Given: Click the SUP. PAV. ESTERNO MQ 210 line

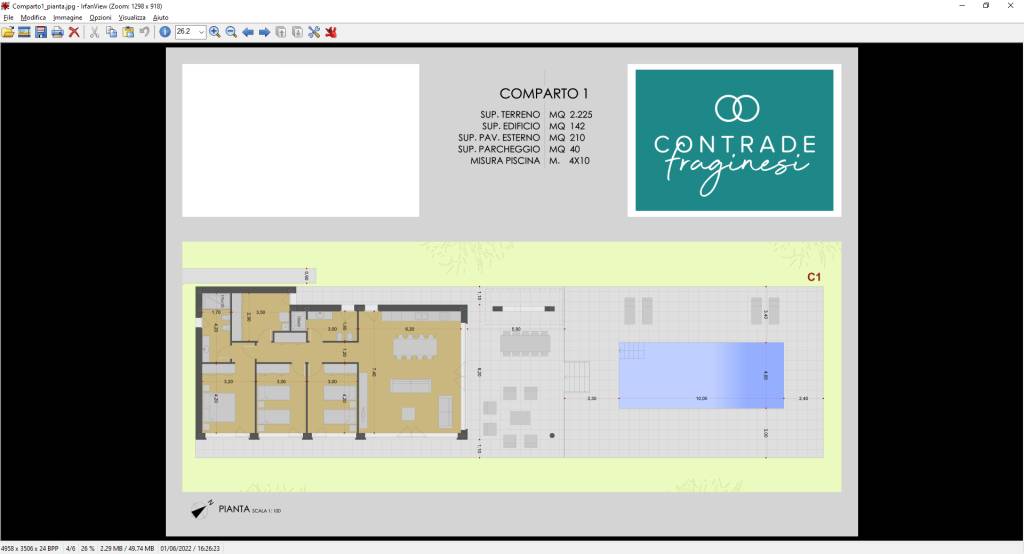Looking at the screenshot, I should pyautogui.click(x=521, y=138).
